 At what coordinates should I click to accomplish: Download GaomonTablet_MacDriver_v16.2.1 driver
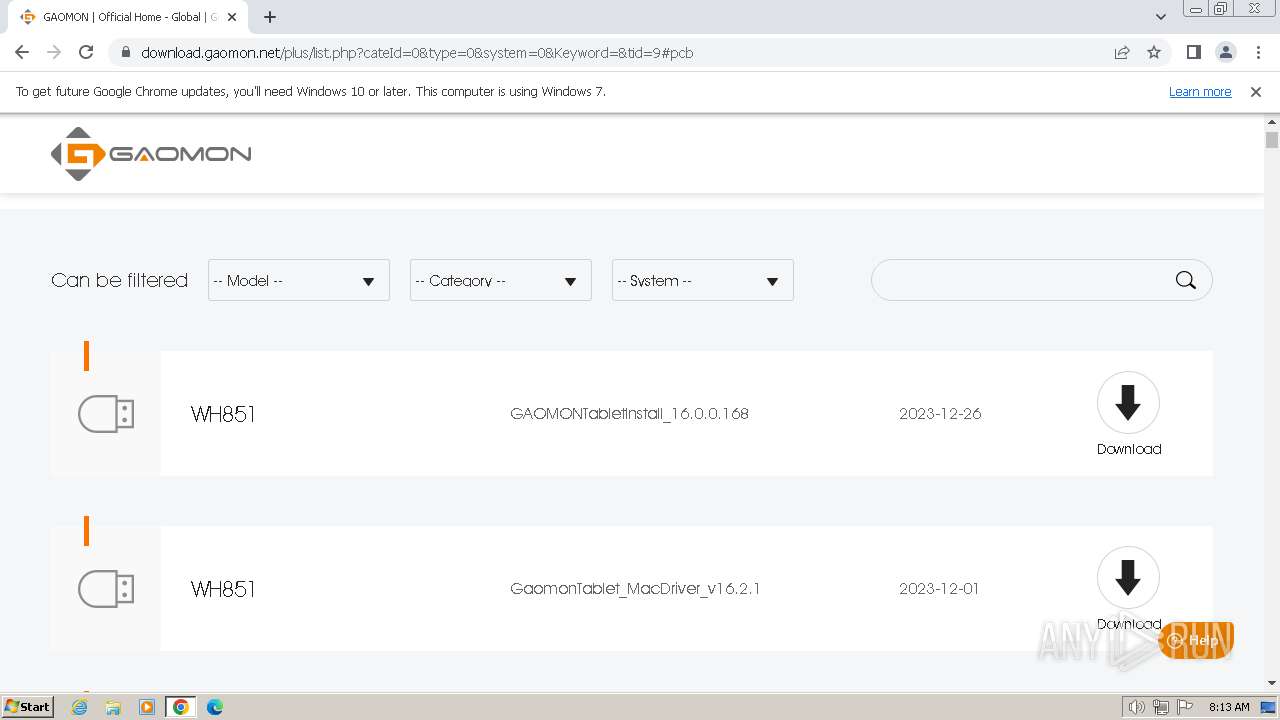pos(1128,589)
